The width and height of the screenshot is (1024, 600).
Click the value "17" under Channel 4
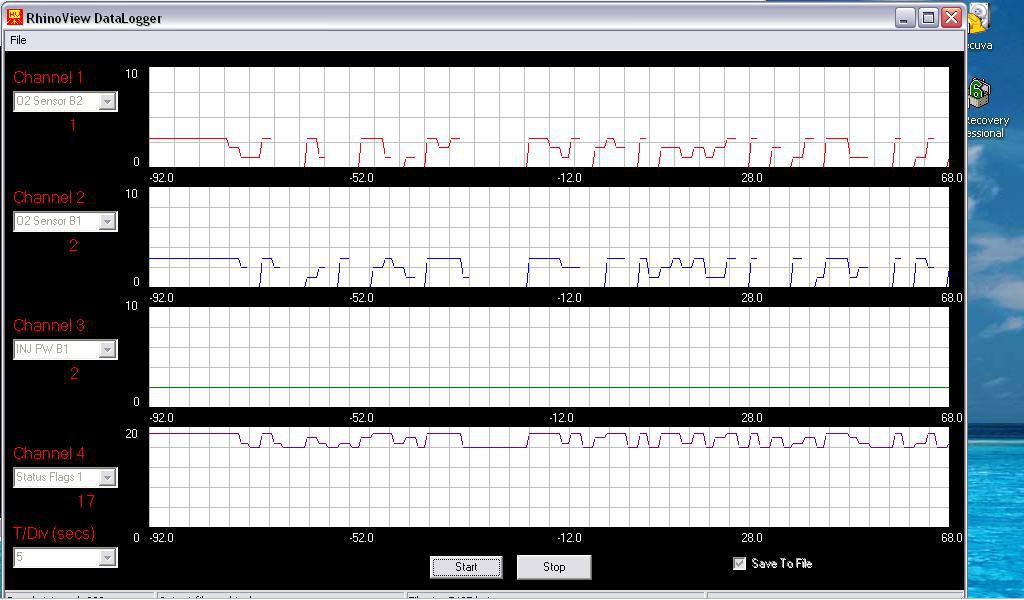click(x=86, y=501)
